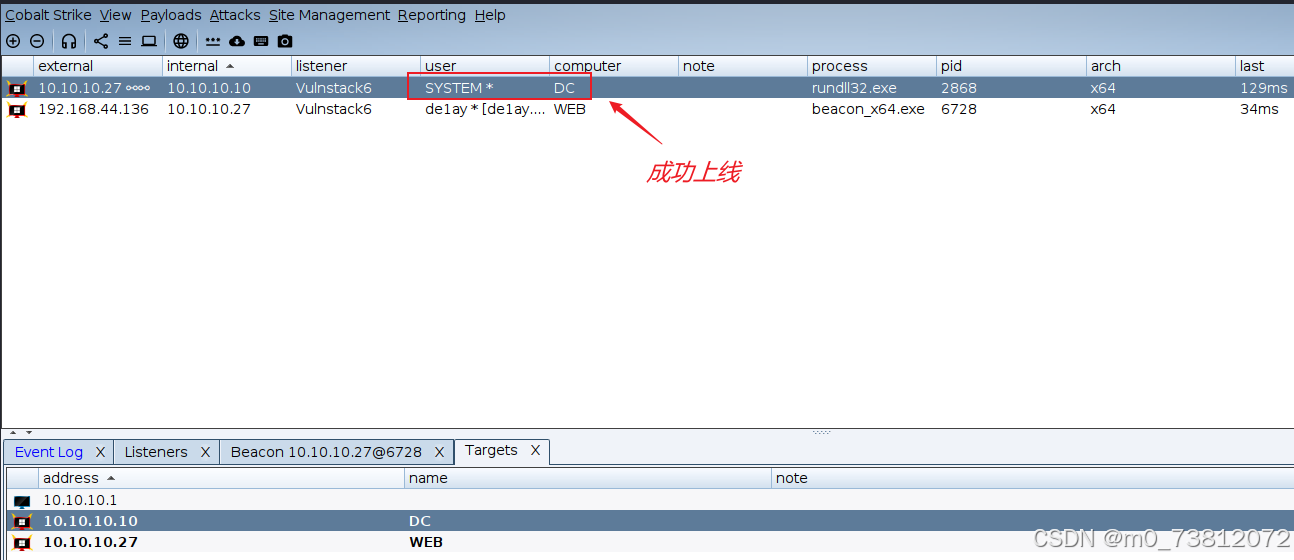Switch to the Target Table laptop icon
This screenshot has height=560, width=1294.
pos(149,41)
